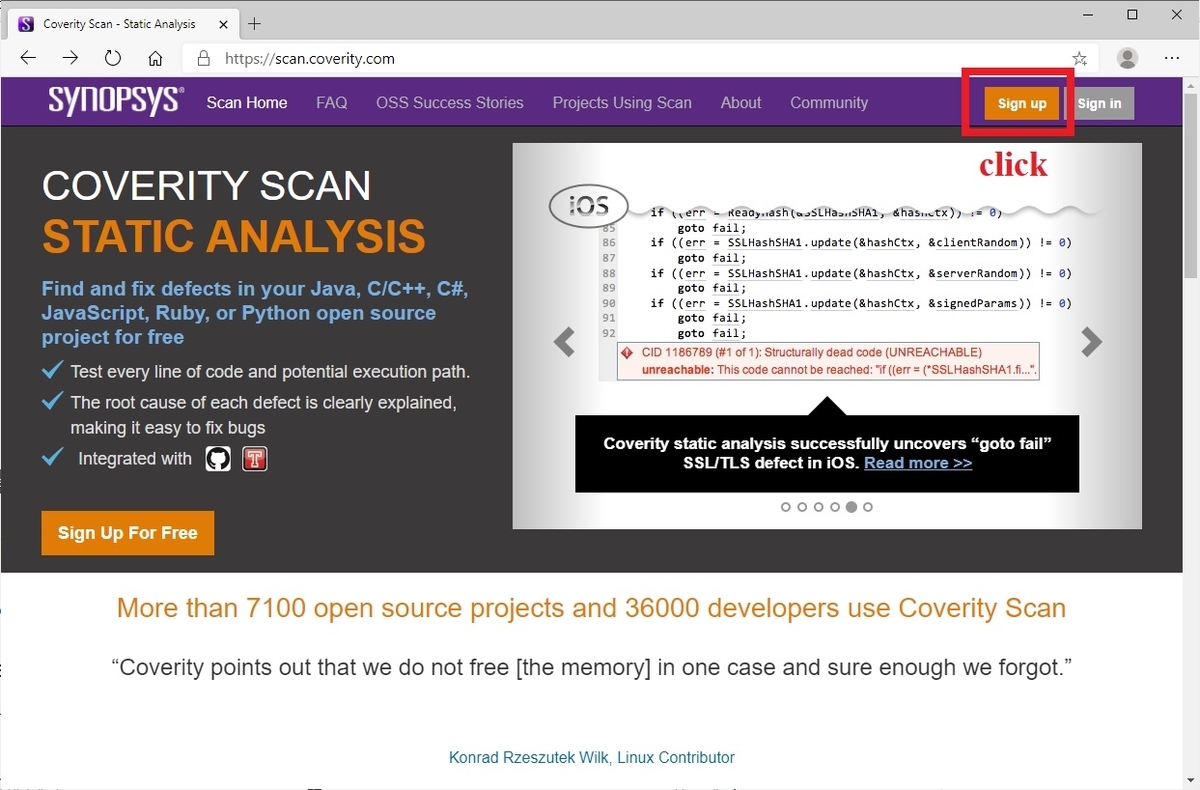Open OSS Success Stories page
This screenshot has height=790, width=1200.
point(450,103)
